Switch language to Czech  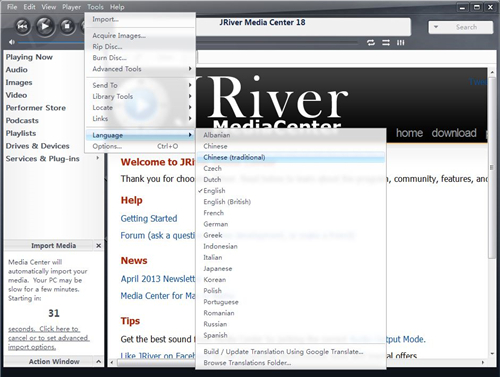coord(291,168)
